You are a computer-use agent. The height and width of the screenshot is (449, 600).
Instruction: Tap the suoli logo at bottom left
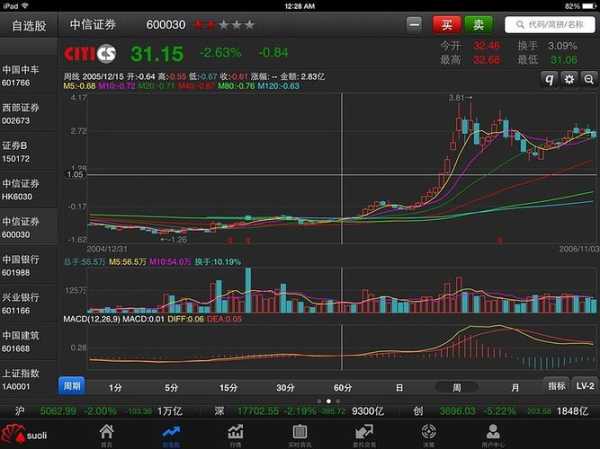click(28, 434)
